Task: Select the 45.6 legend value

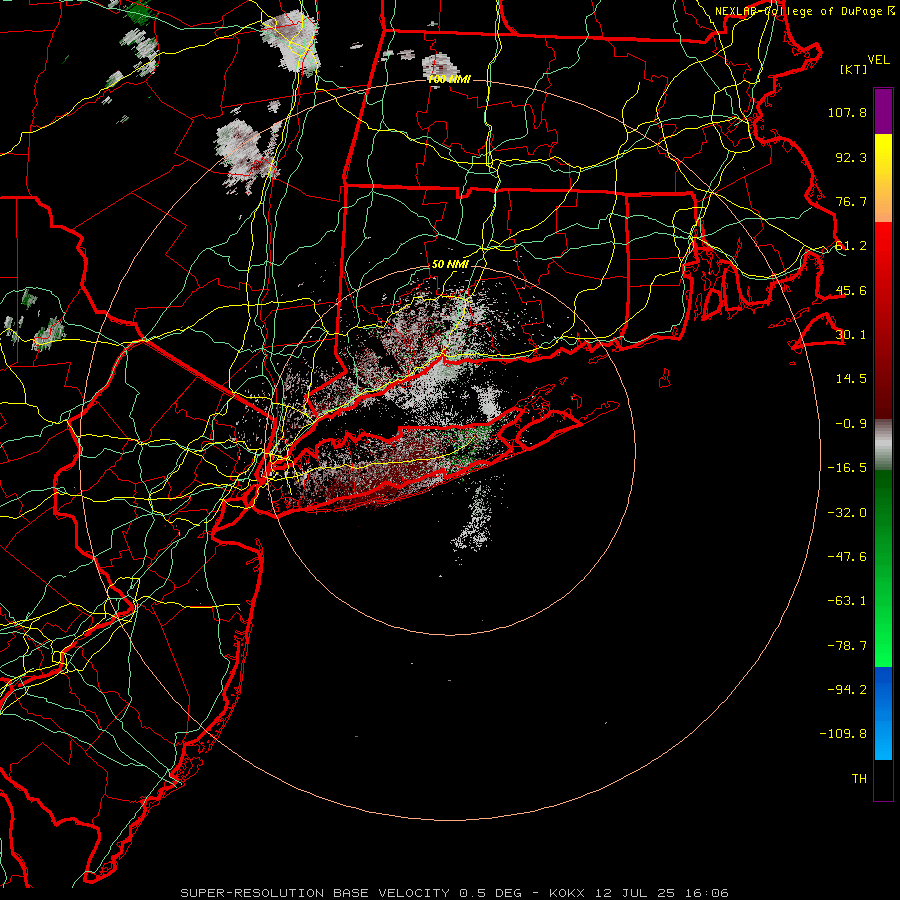Action: click(851, 290)
